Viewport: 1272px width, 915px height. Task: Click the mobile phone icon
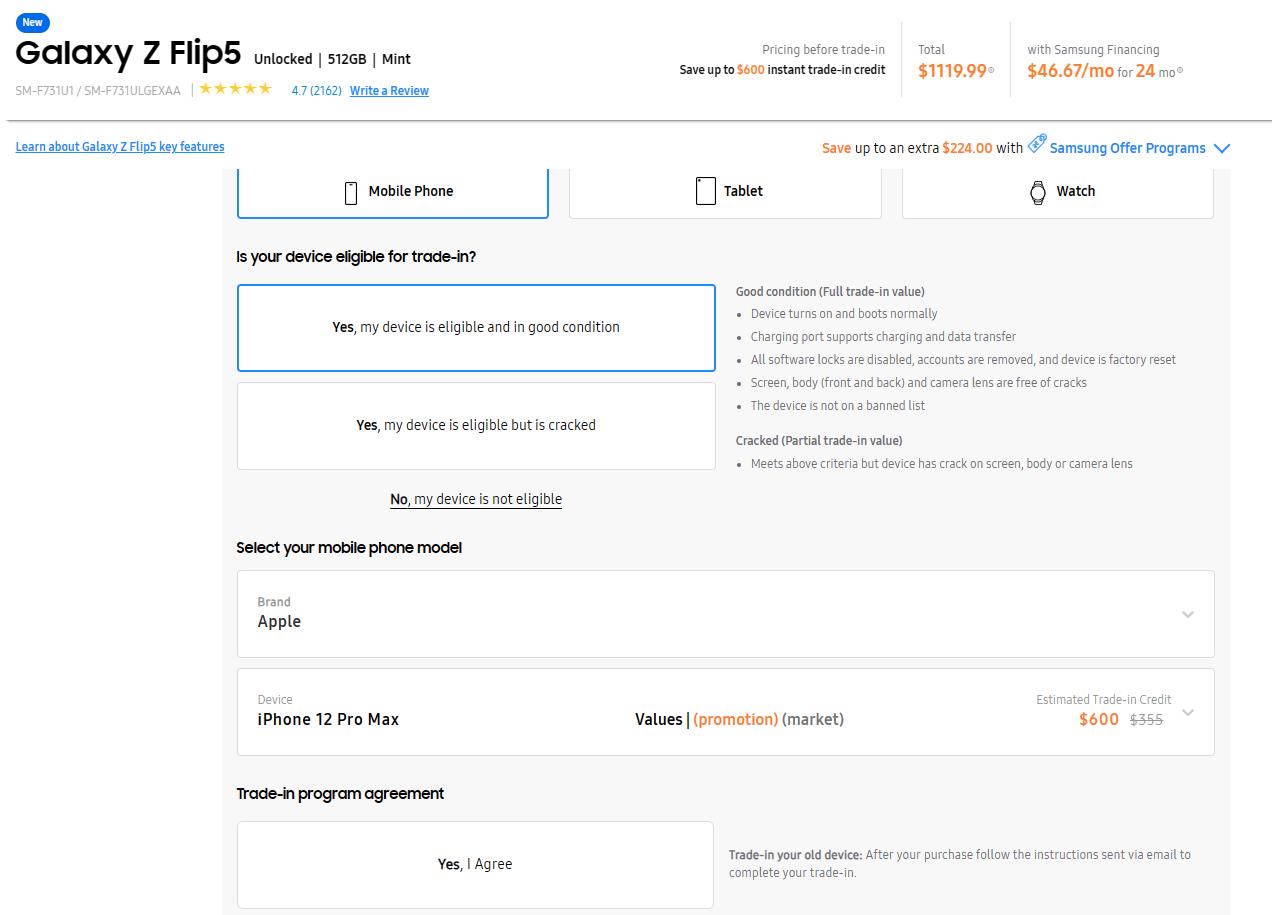pyautogui.click(x=351, y=192)
